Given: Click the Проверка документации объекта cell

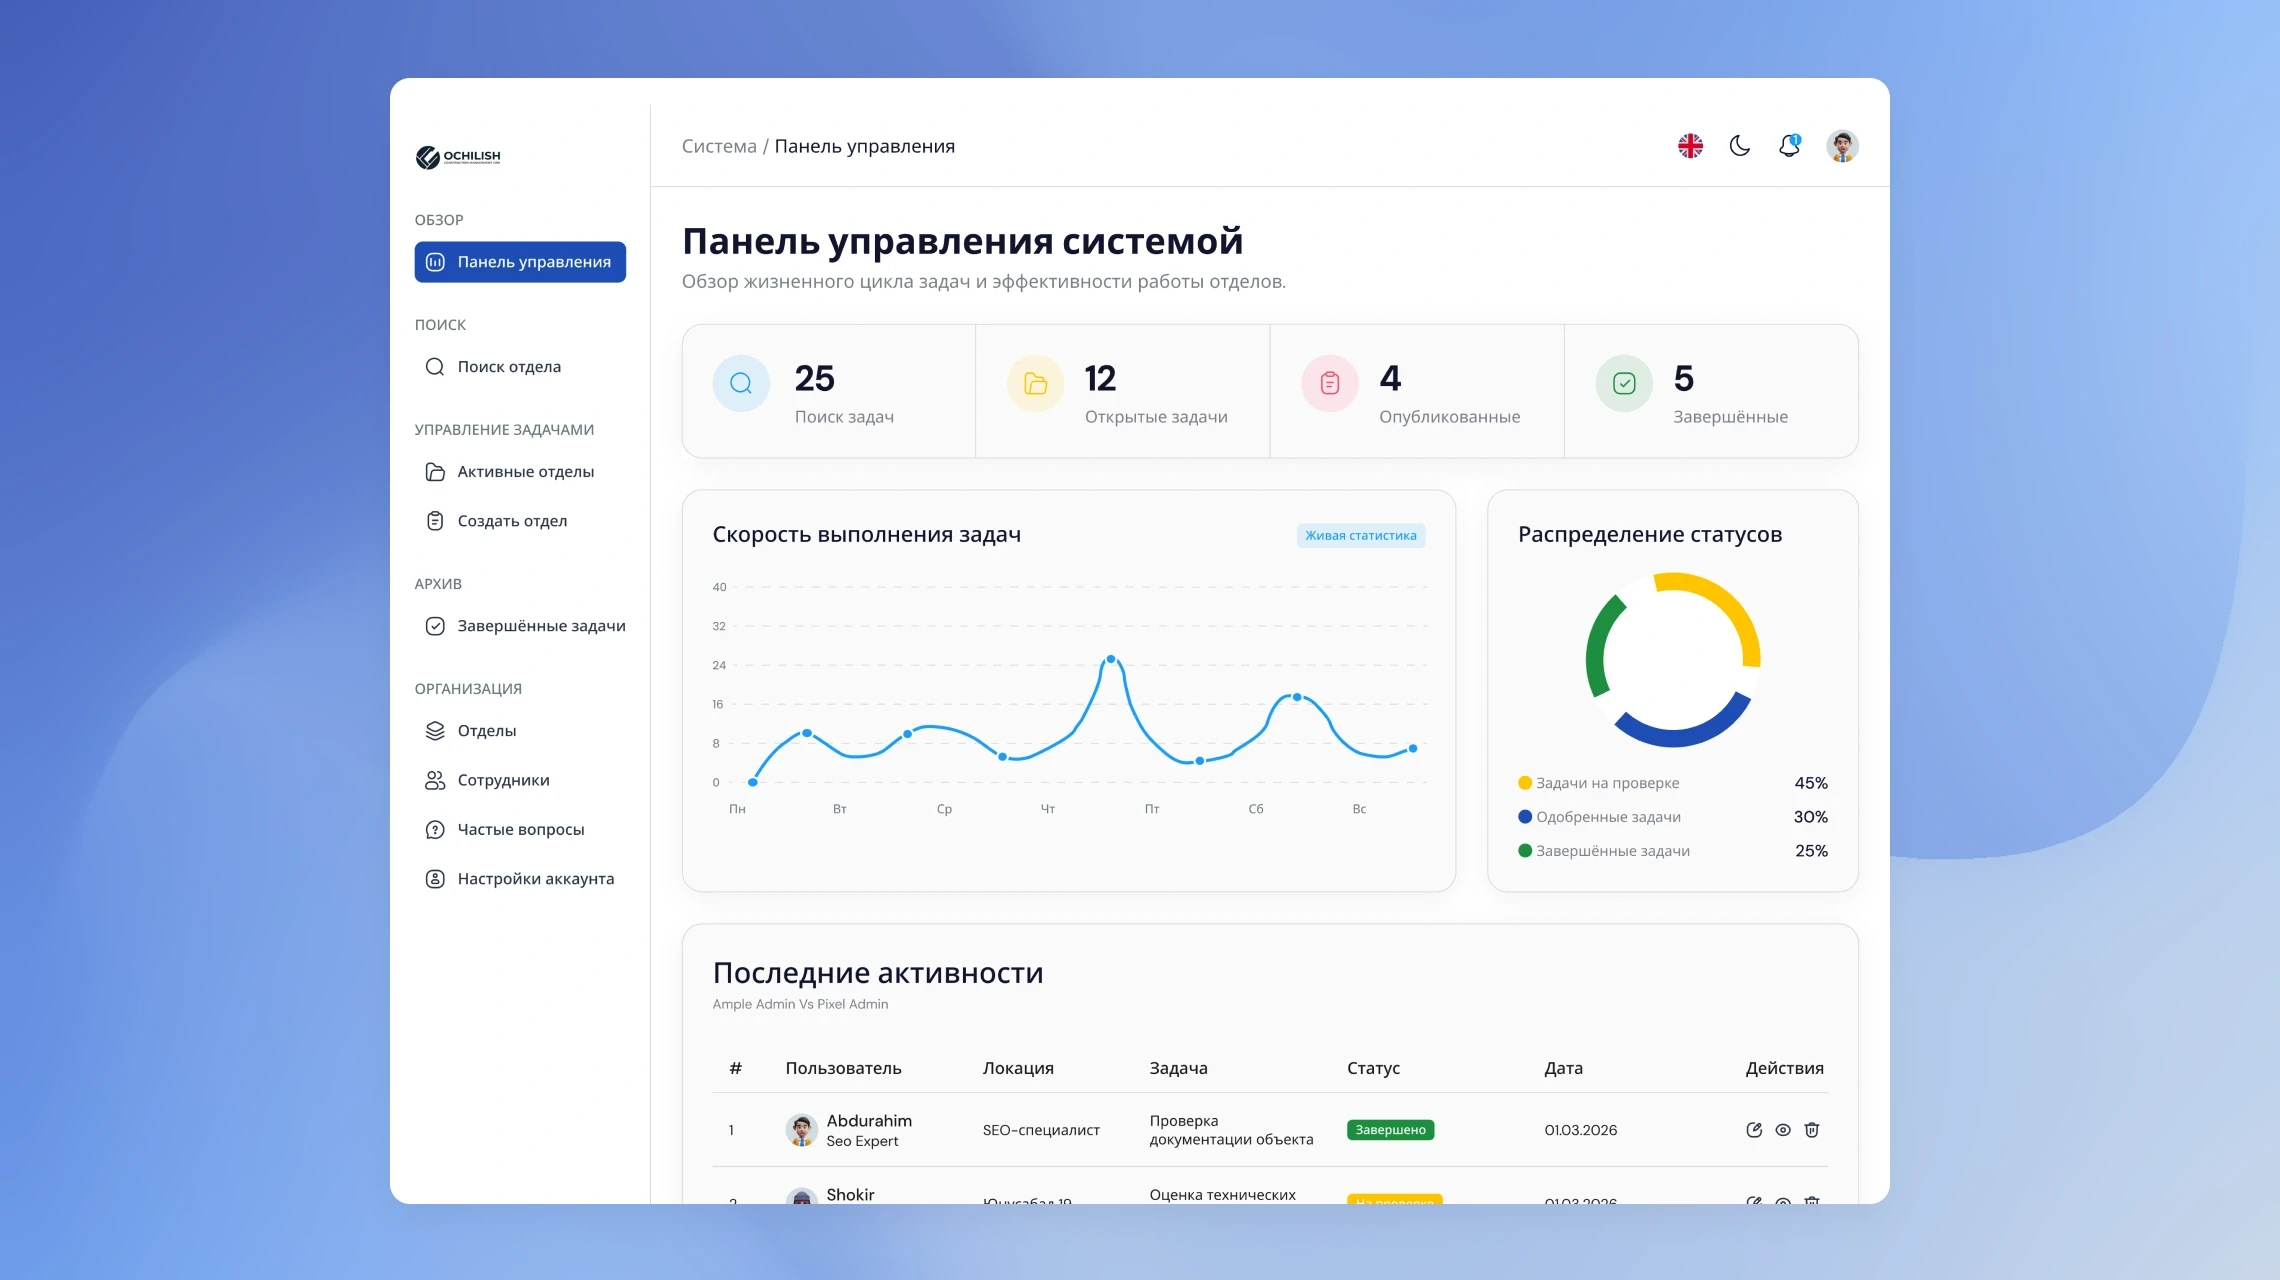Looking at the screenshot, I should (1231, 1130).
